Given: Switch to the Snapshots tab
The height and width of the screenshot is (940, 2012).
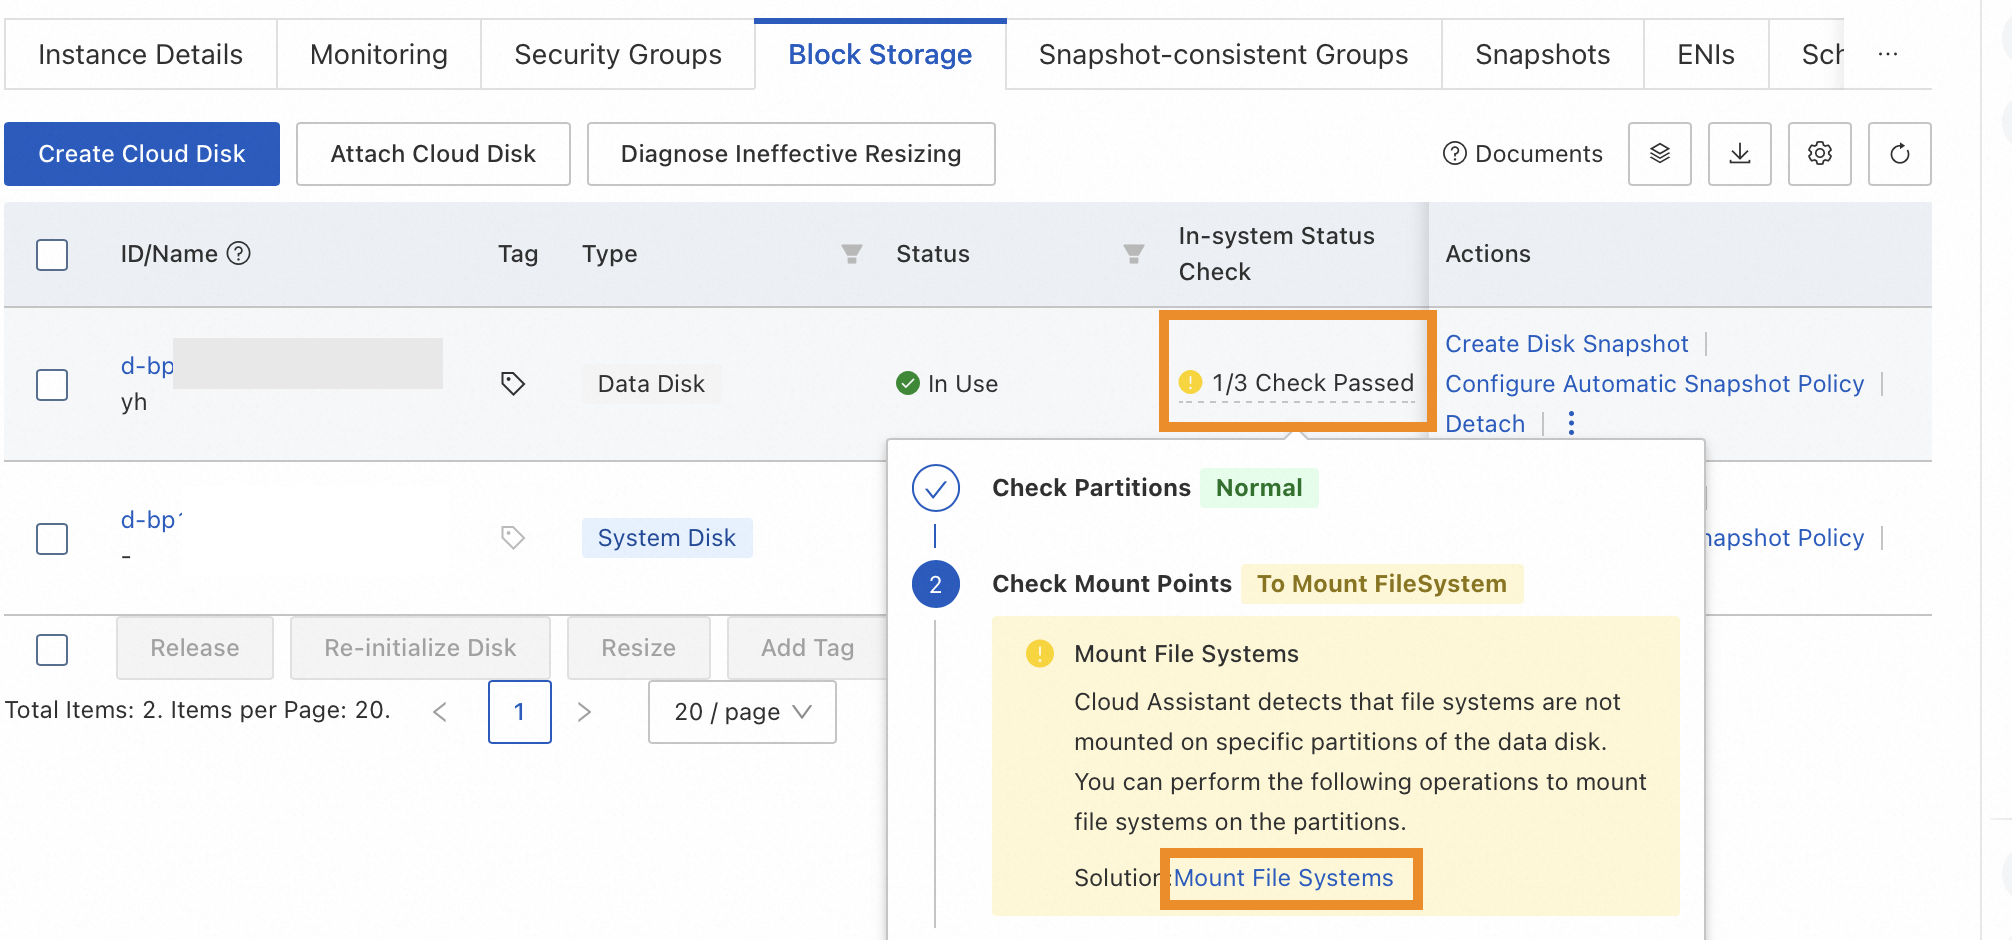Looking at the screenshot, I should click(1543, 54).
